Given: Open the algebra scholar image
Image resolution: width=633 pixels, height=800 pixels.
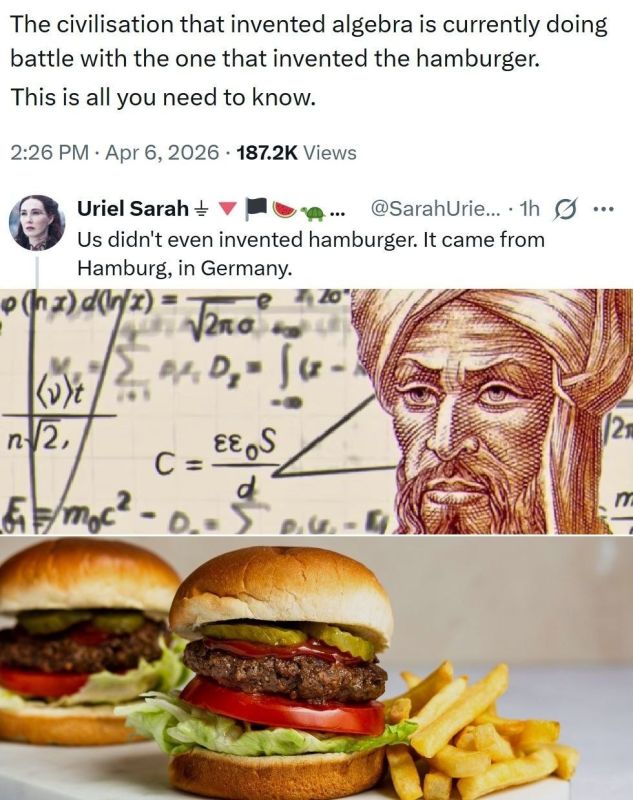Looking at the screenshot, I should click(x=316, y=411).
